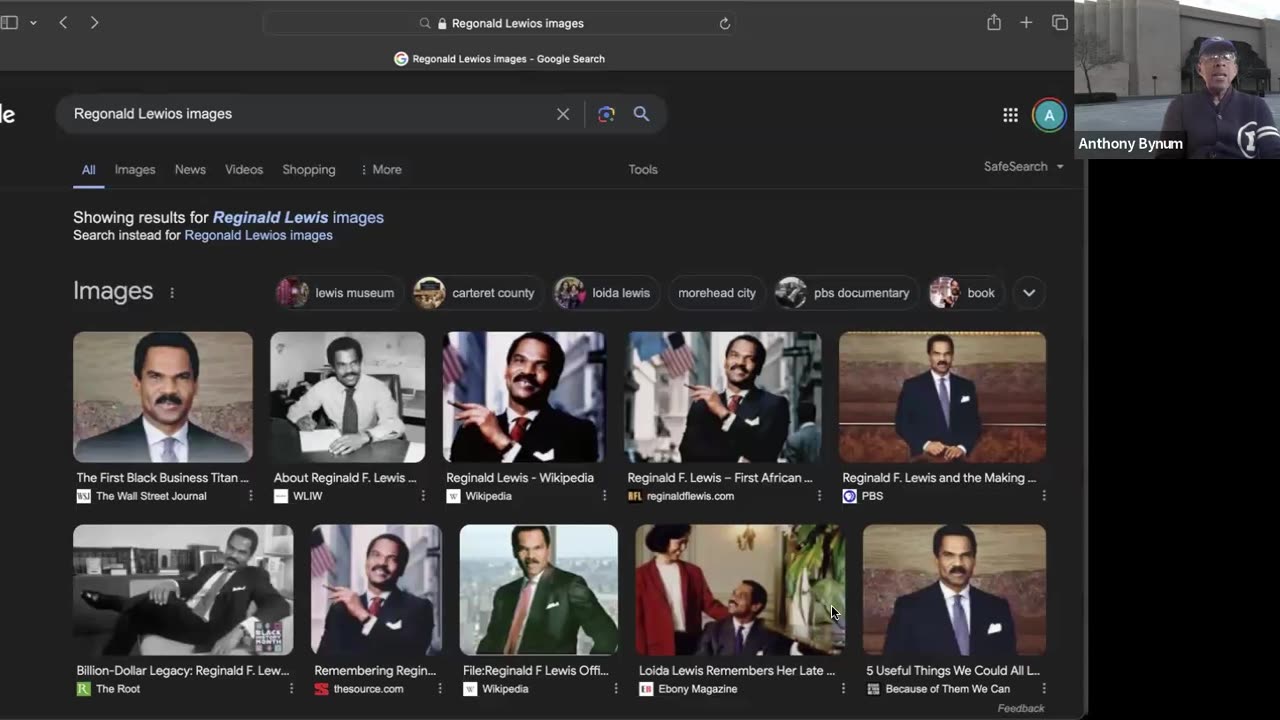Open options menu for WLIW result
This screenshot has width=1280, height=720.
[423, 496]
